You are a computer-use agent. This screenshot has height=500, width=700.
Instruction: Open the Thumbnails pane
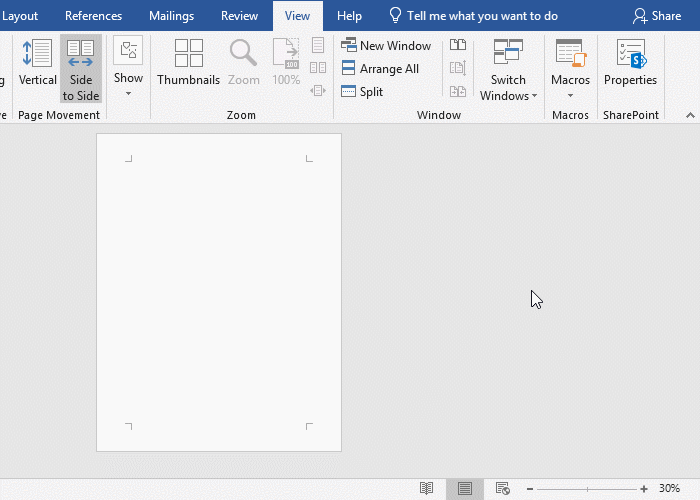[x=188, y=64]
